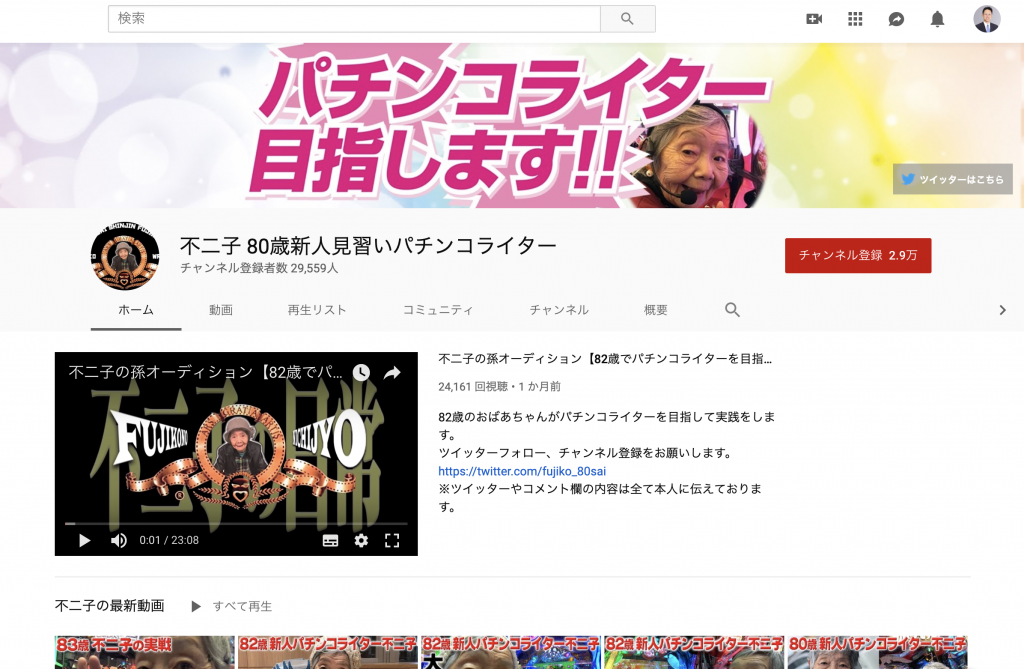Click the チャンネル登録 subscribe button
Image resolution: width=1024 pixels, height=669 pixels.
pos(858,255)
